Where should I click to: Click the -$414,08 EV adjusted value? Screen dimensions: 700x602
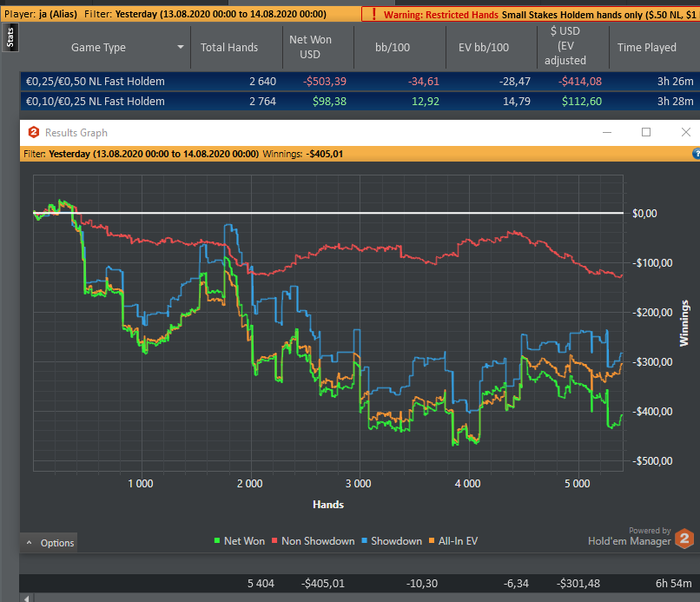click(580, 81)
